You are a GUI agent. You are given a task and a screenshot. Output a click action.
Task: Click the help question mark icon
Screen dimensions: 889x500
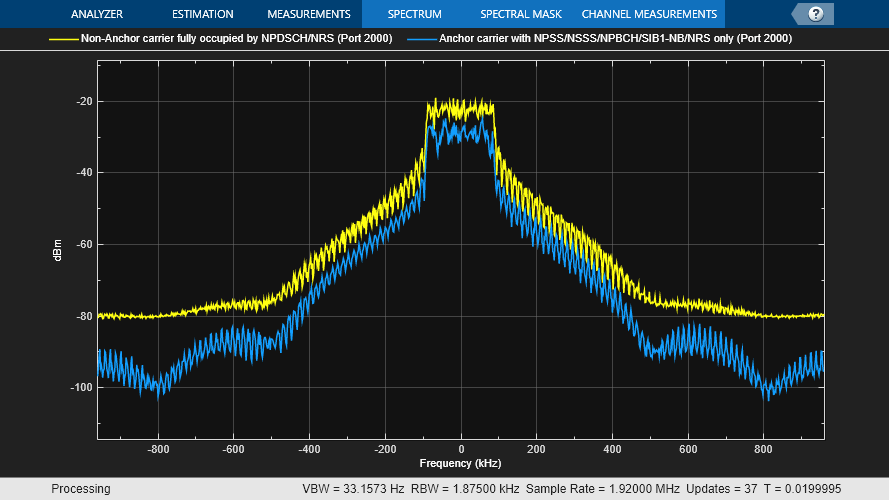pos(816,14)
